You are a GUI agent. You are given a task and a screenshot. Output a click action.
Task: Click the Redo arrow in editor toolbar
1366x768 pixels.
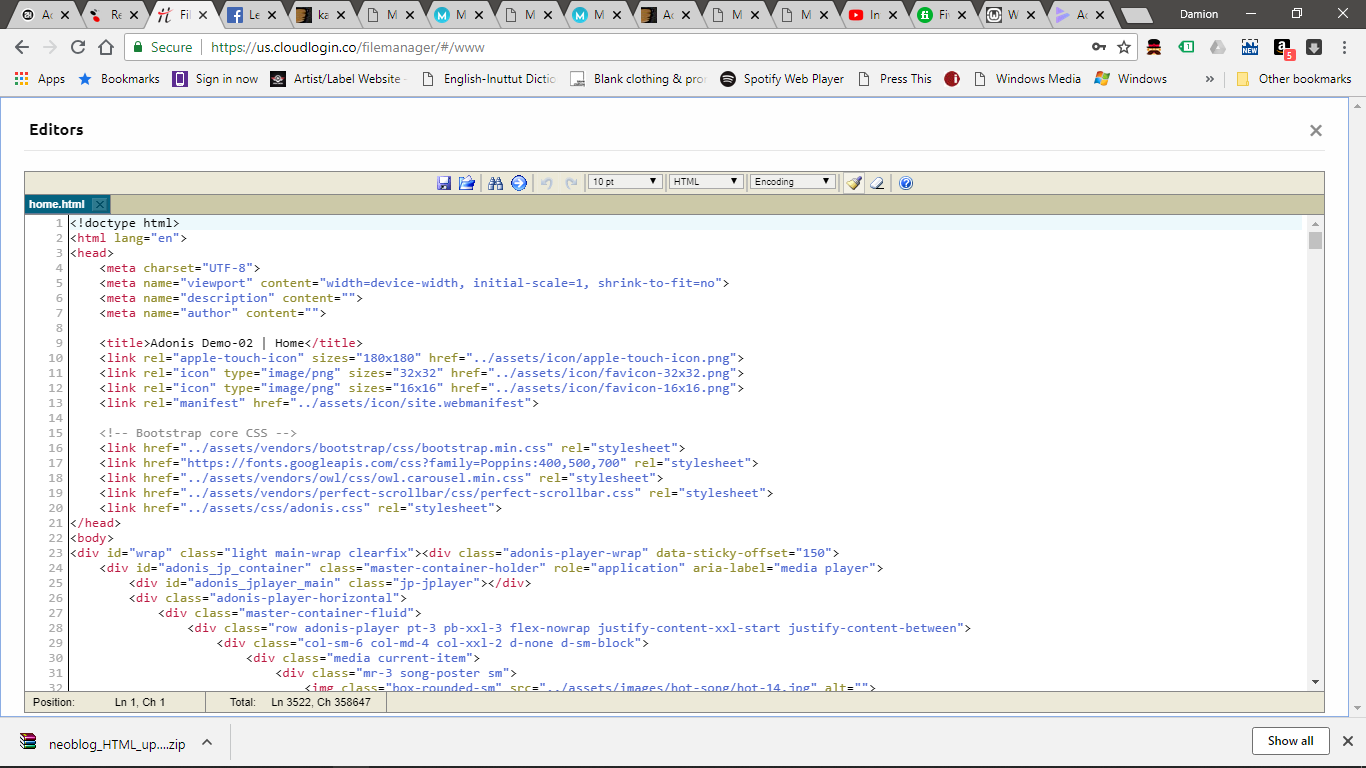572,183
